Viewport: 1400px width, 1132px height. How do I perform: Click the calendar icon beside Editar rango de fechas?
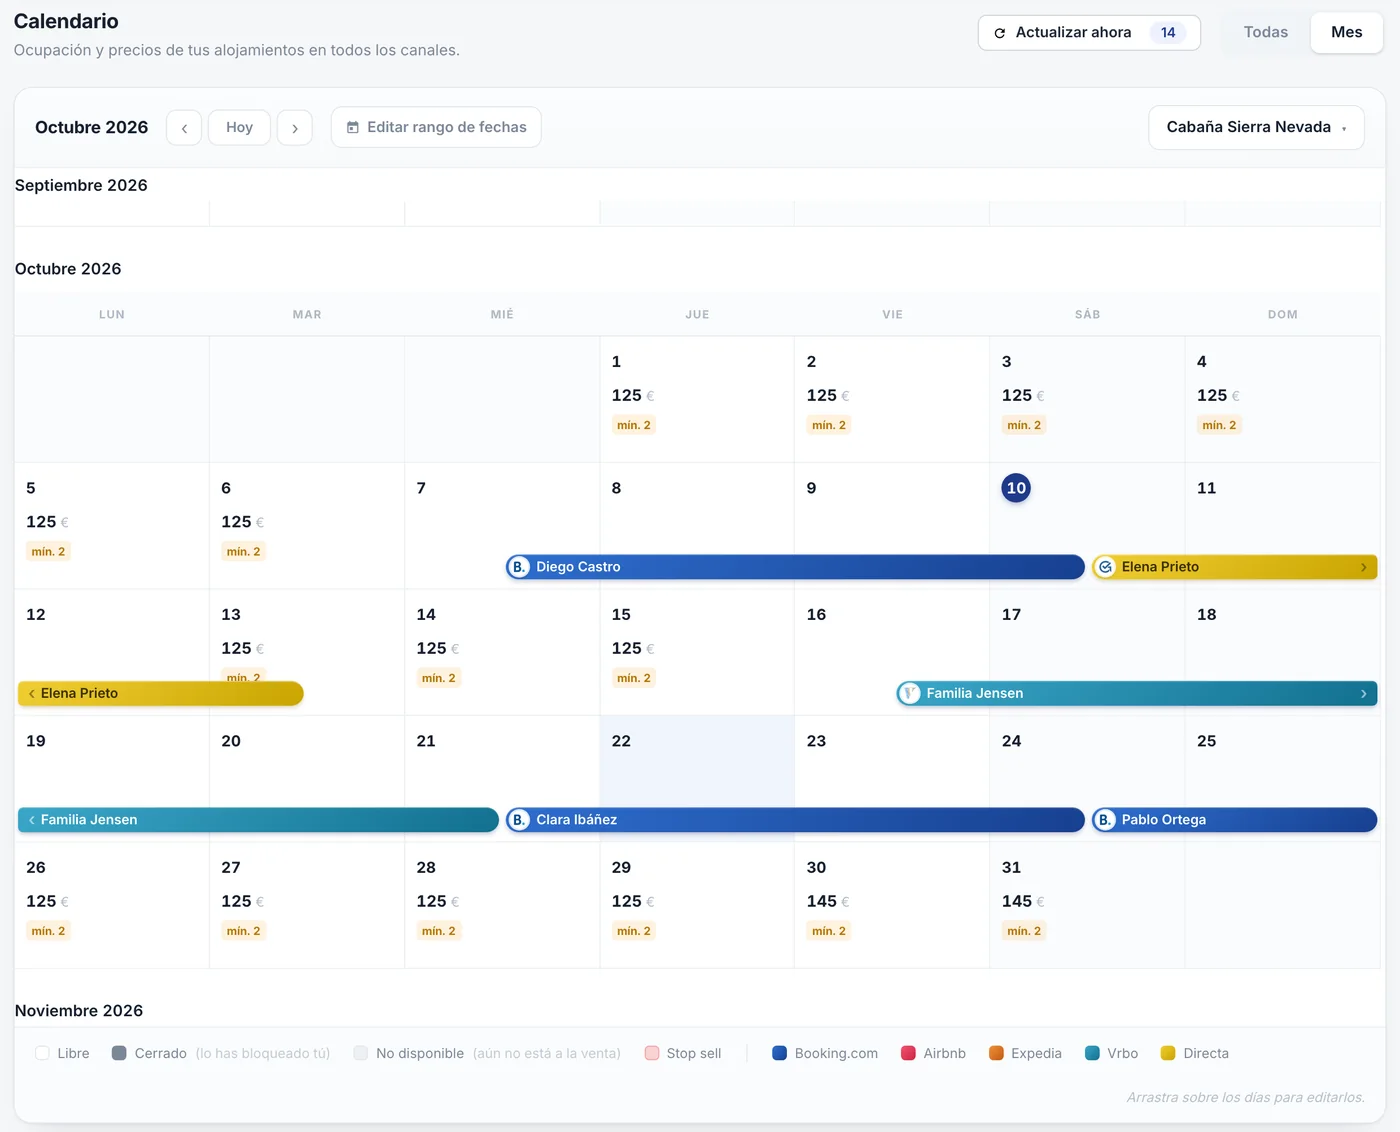(x=353, y=128)
